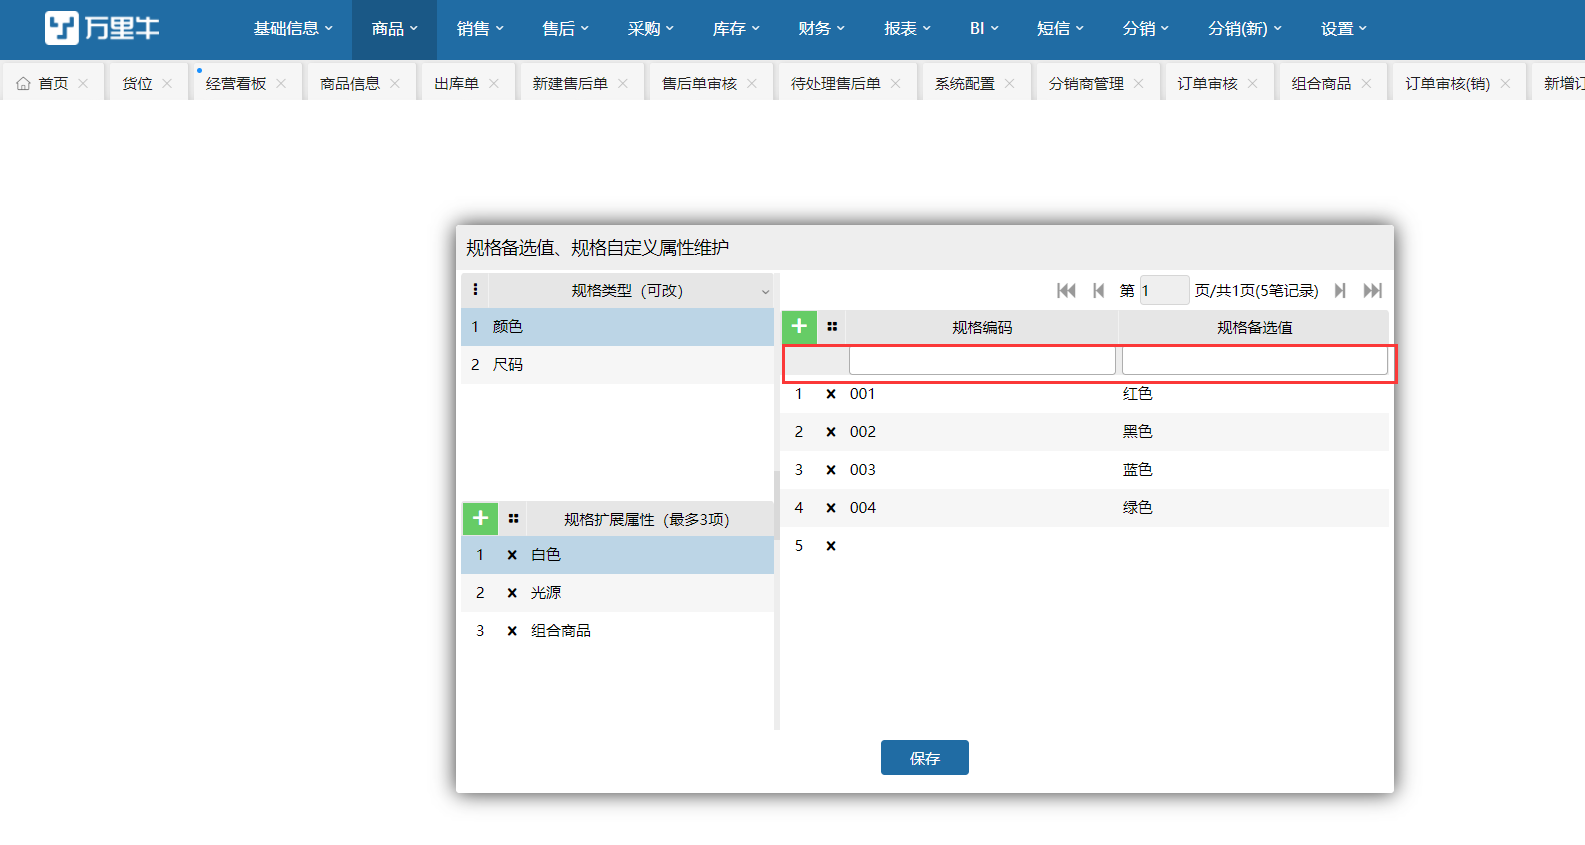Add a new spec extended attribute
This screenshot has height=845, width=1585.
(x=480, y=518)
